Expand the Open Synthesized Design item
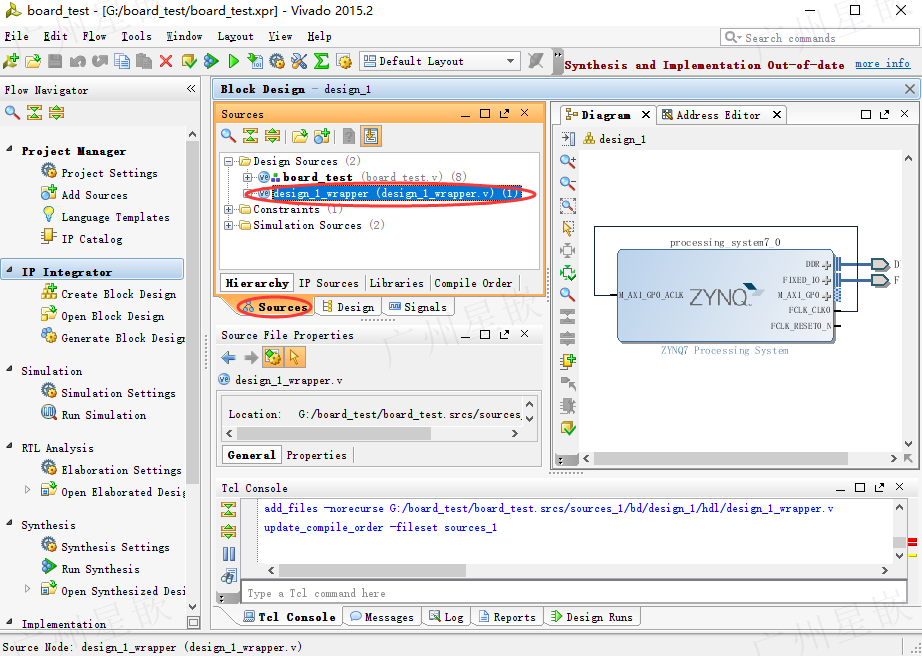Image resolution: width=922 pixels, height=656 pixels. pyautogui.click(x=27, y=588)
